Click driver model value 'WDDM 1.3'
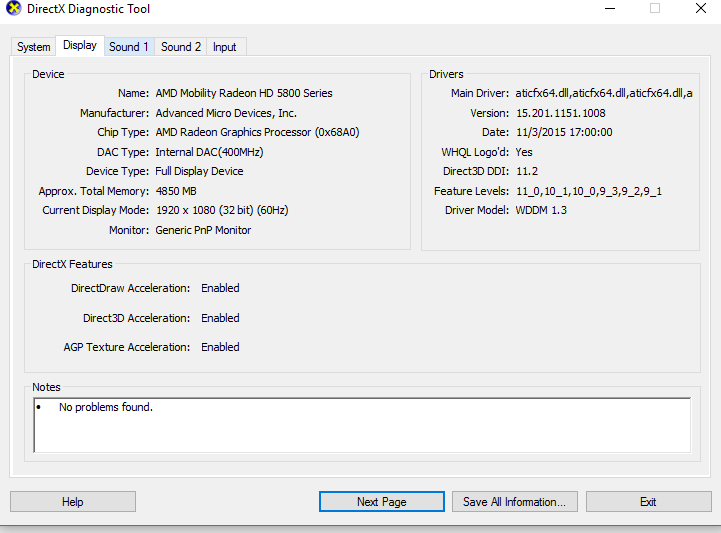The height and width of the screenshot is (533, 721). pos(541,211)
